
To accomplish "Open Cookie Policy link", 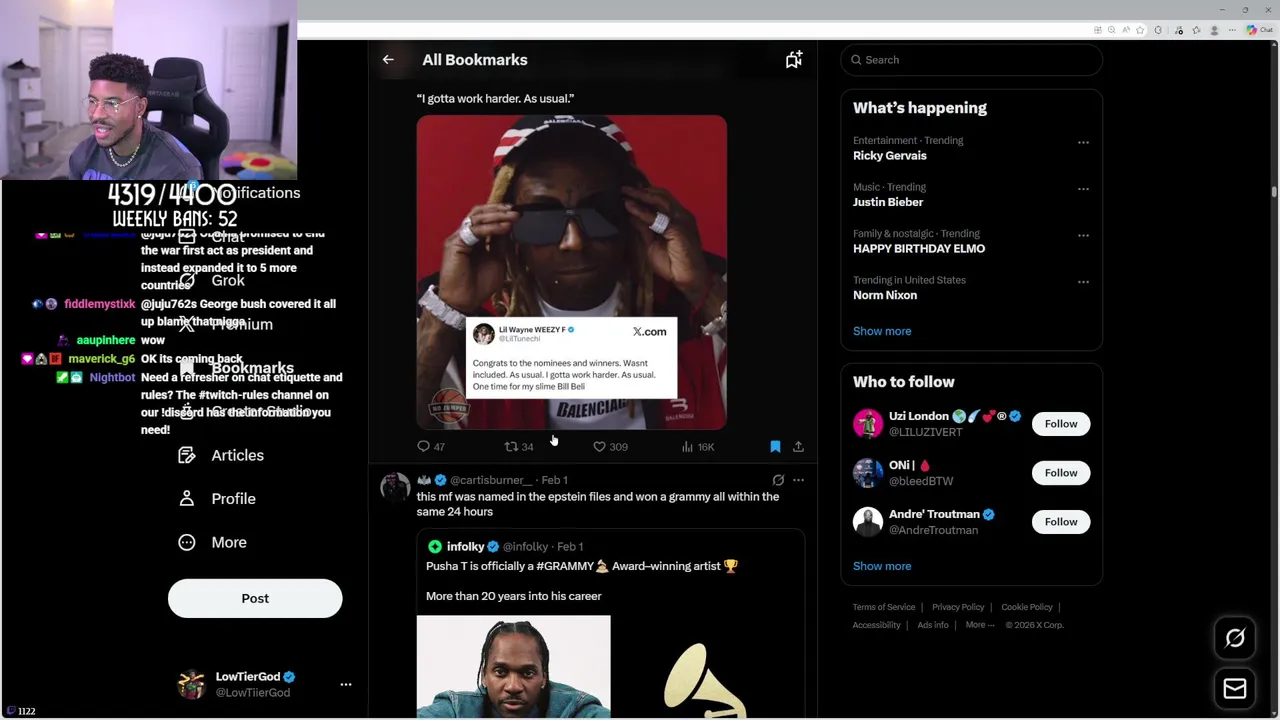I will point(1027,607).
